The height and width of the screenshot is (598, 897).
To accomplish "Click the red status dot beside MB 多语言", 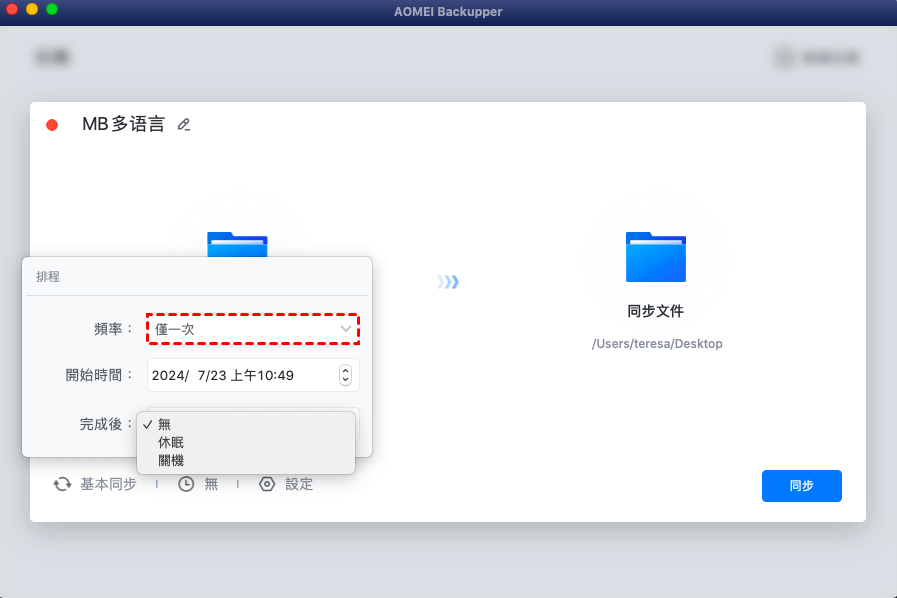I will tap(52, 125).
